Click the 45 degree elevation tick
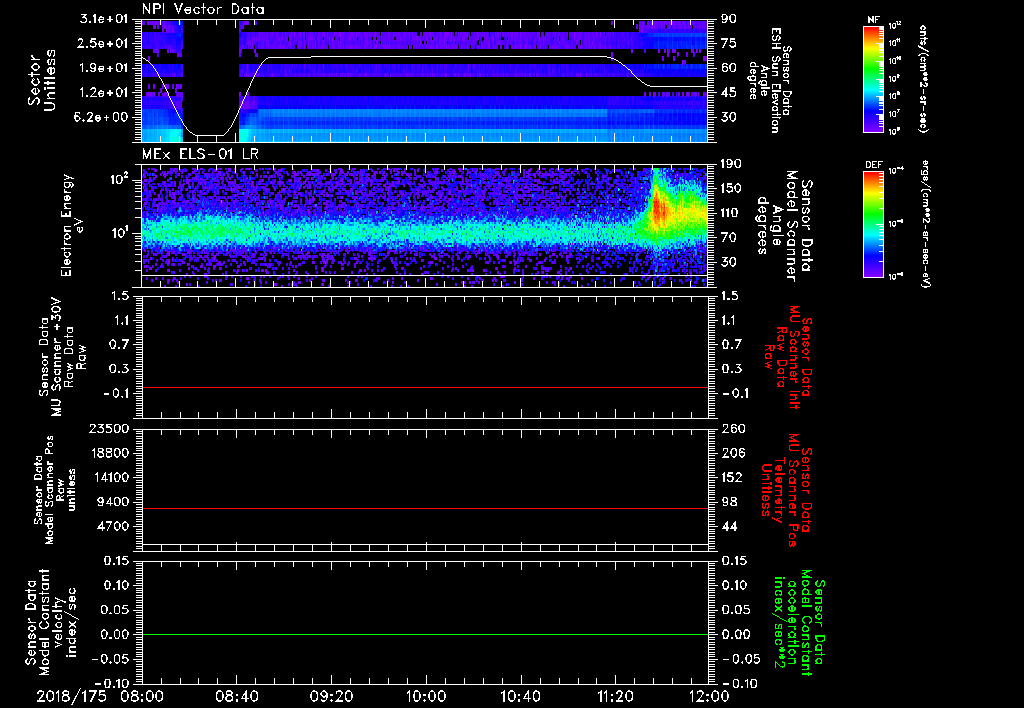The width and height of the screenshot is (1024, 708). (729, 92)
